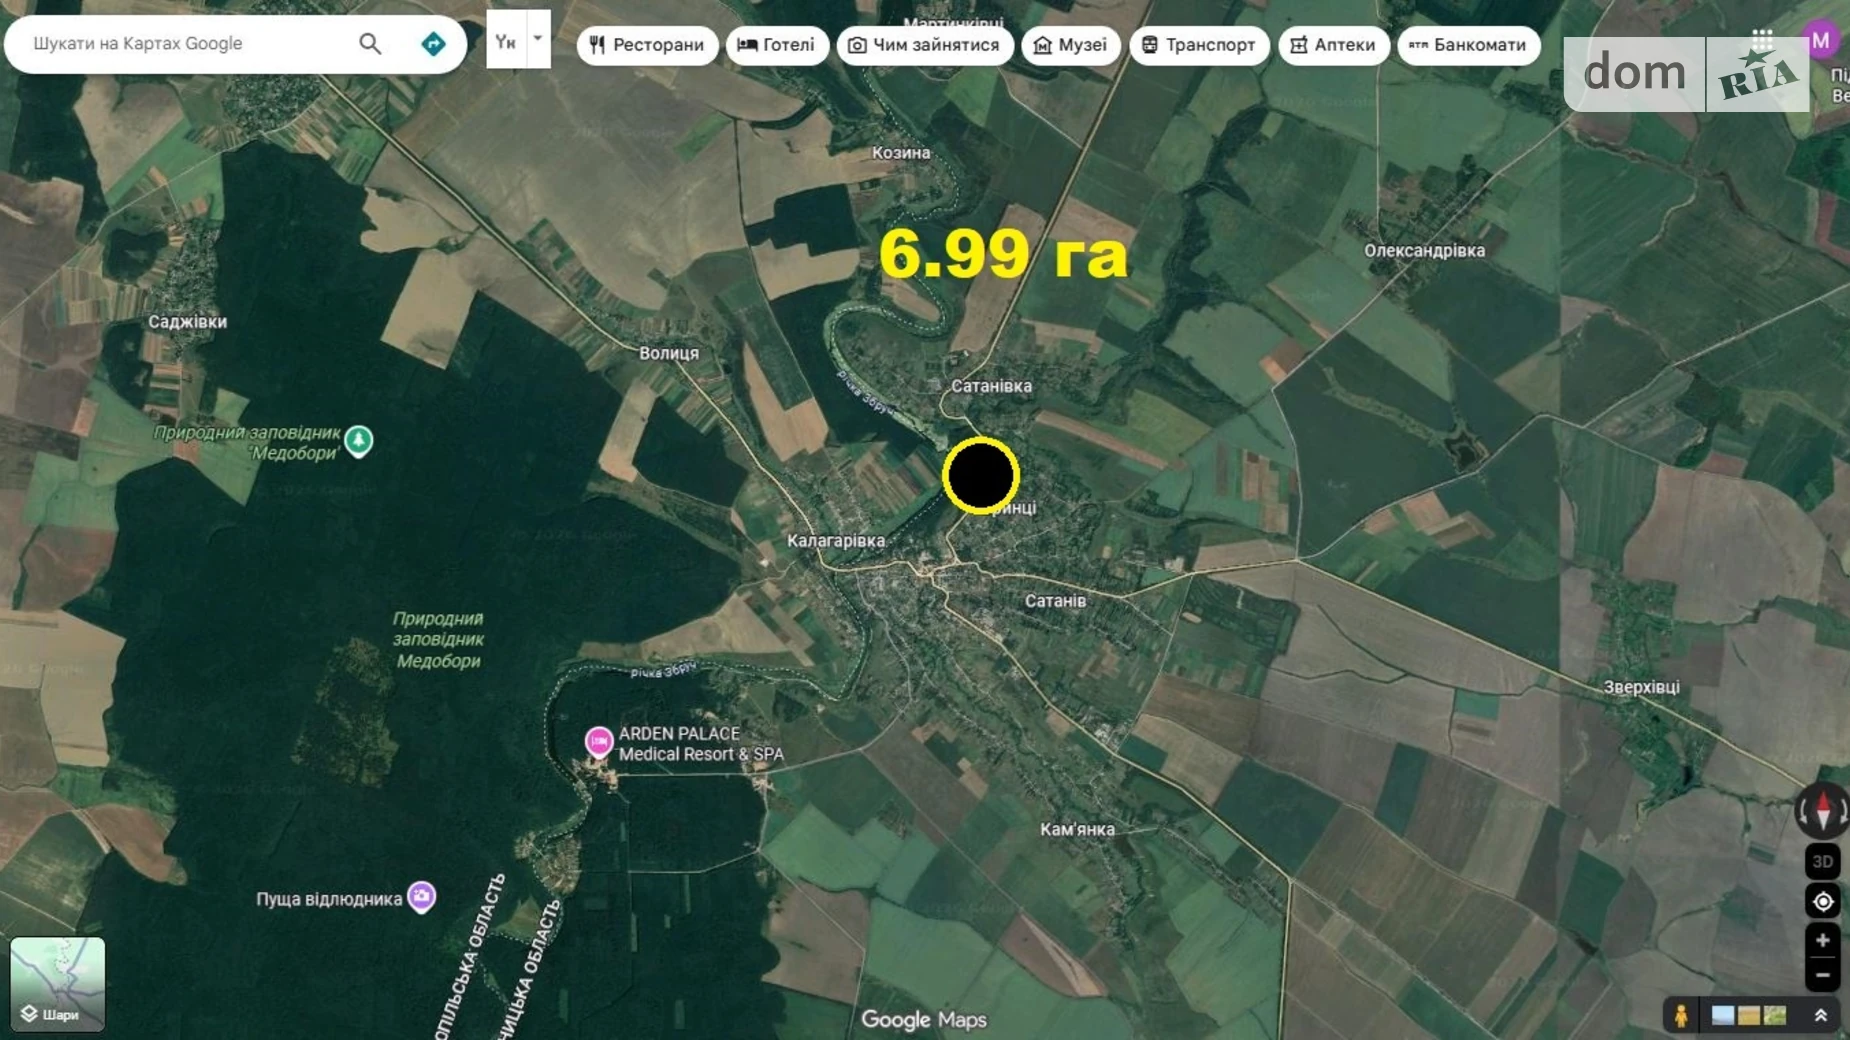The image size is (1850, 1040).
Task: Click the zoom in plus control
Action: coord(1823,940)
